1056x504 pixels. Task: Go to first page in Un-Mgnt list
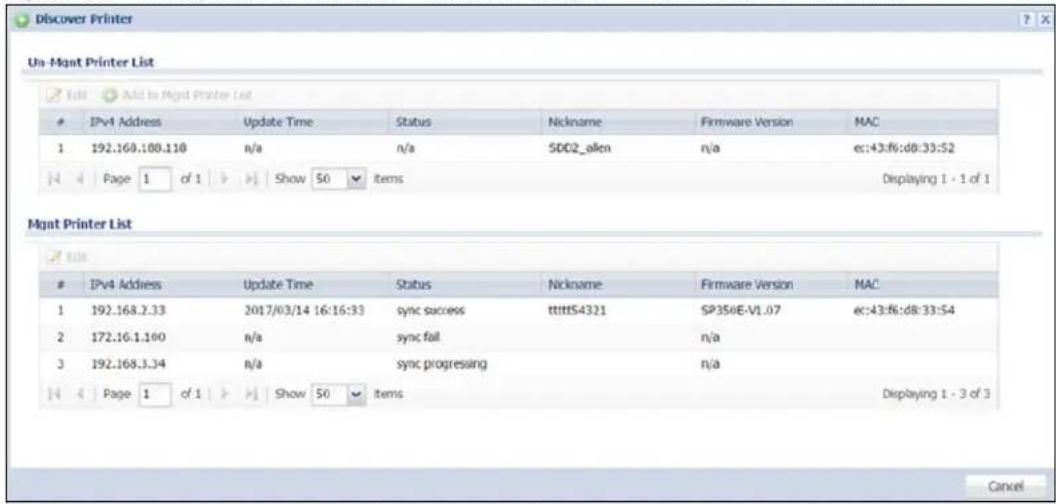pos(53,179)
